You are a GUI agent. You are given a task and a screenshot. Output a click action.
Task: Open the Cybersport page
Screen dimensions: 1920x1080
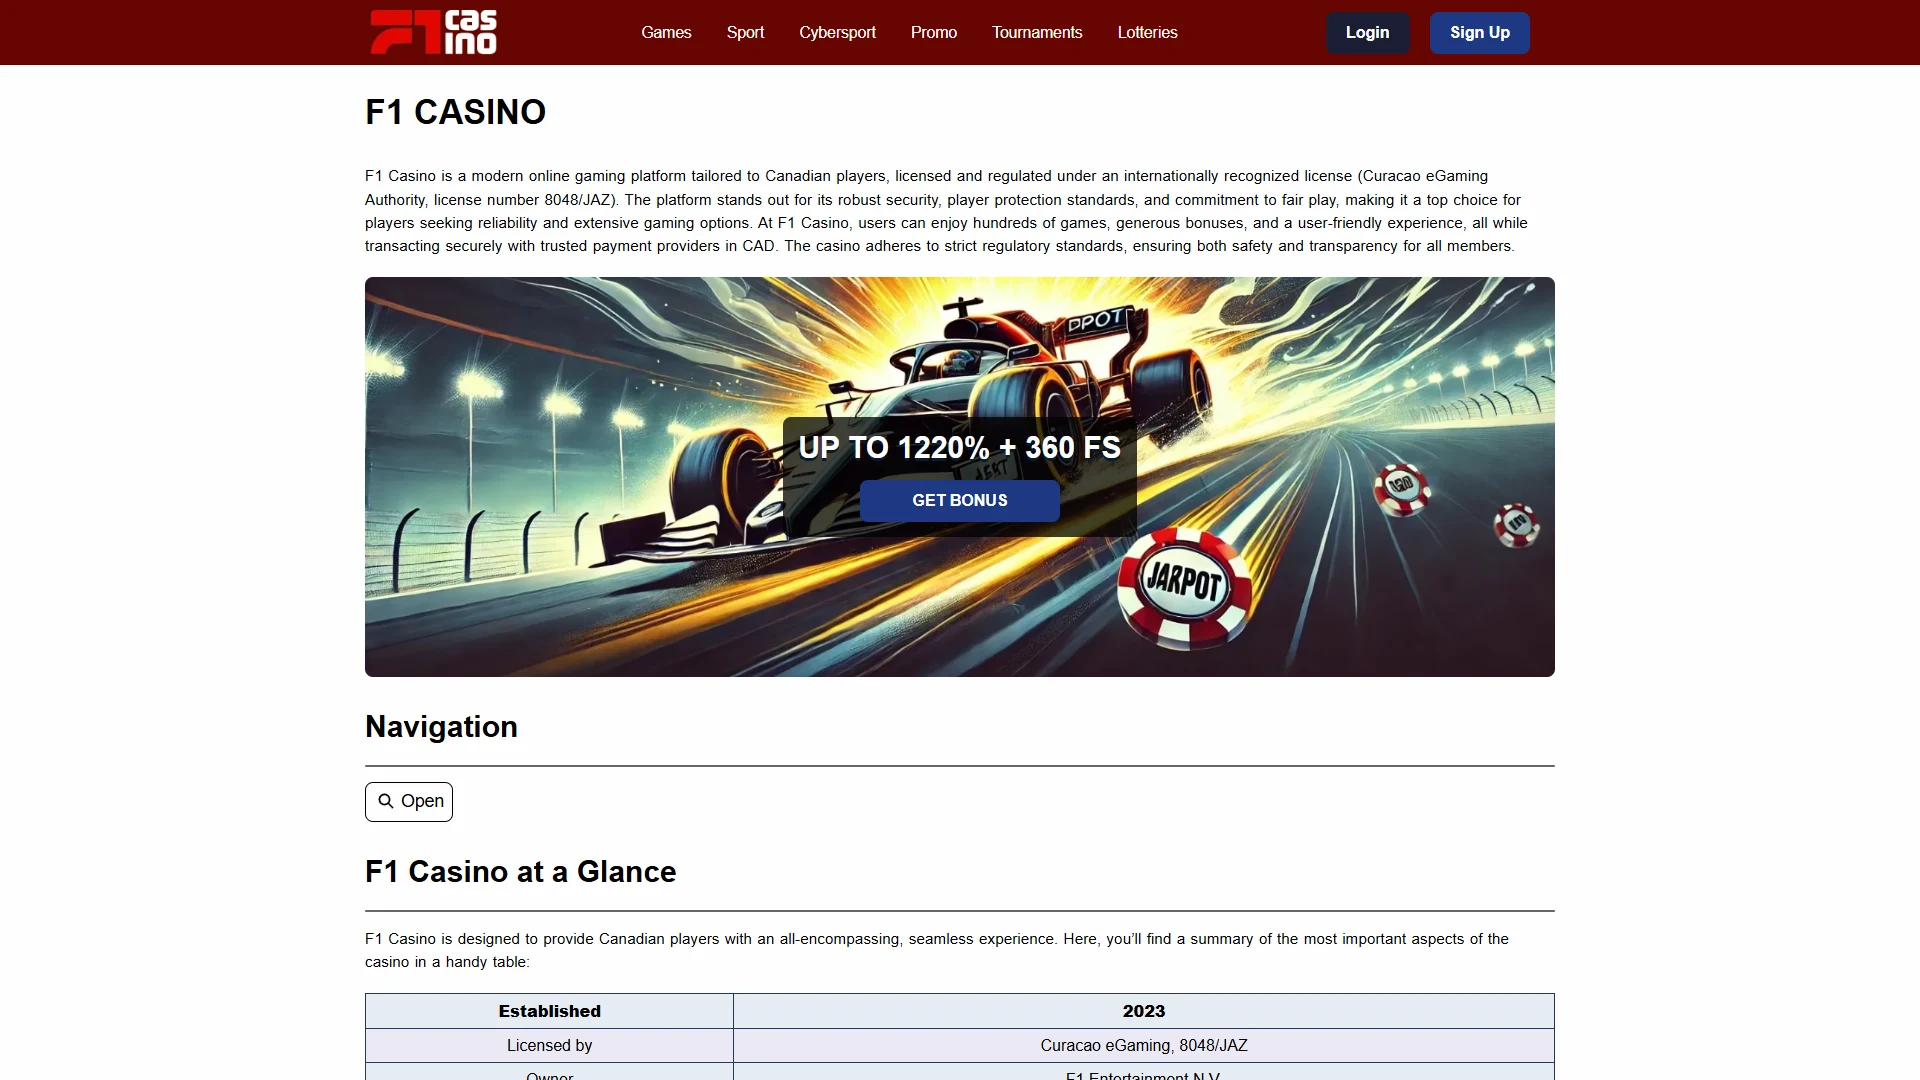(837, 32)
